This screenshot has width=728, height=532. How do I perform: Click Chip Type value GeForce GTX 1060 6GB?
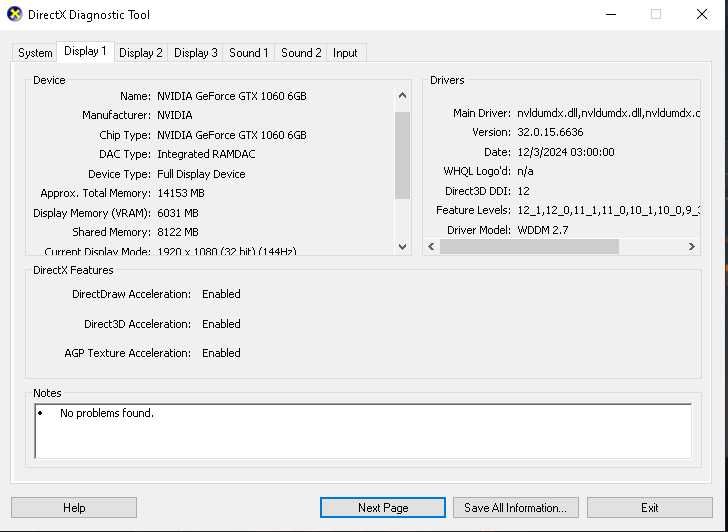tap(232, 135)
